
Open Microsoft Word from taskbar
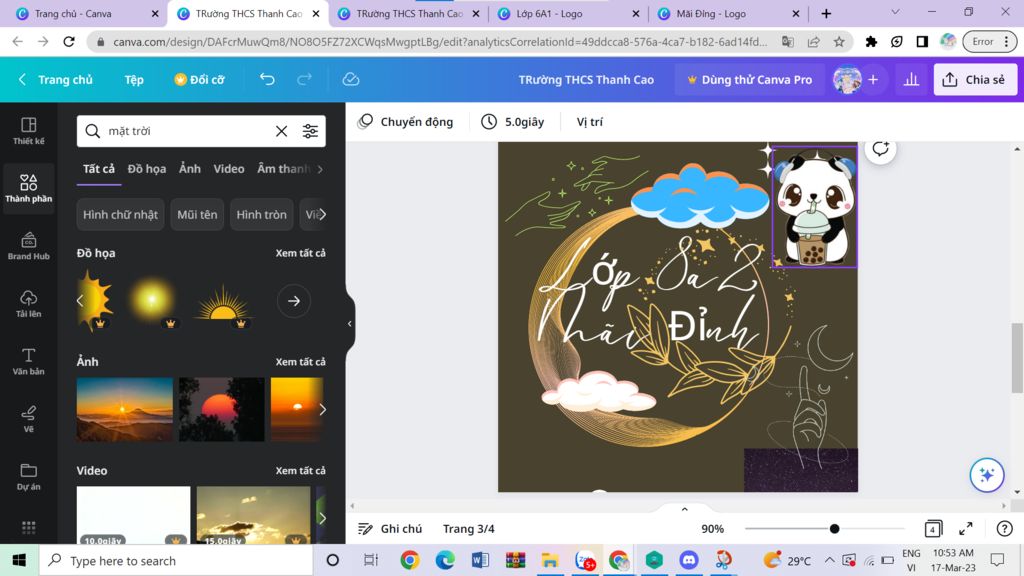480,560
